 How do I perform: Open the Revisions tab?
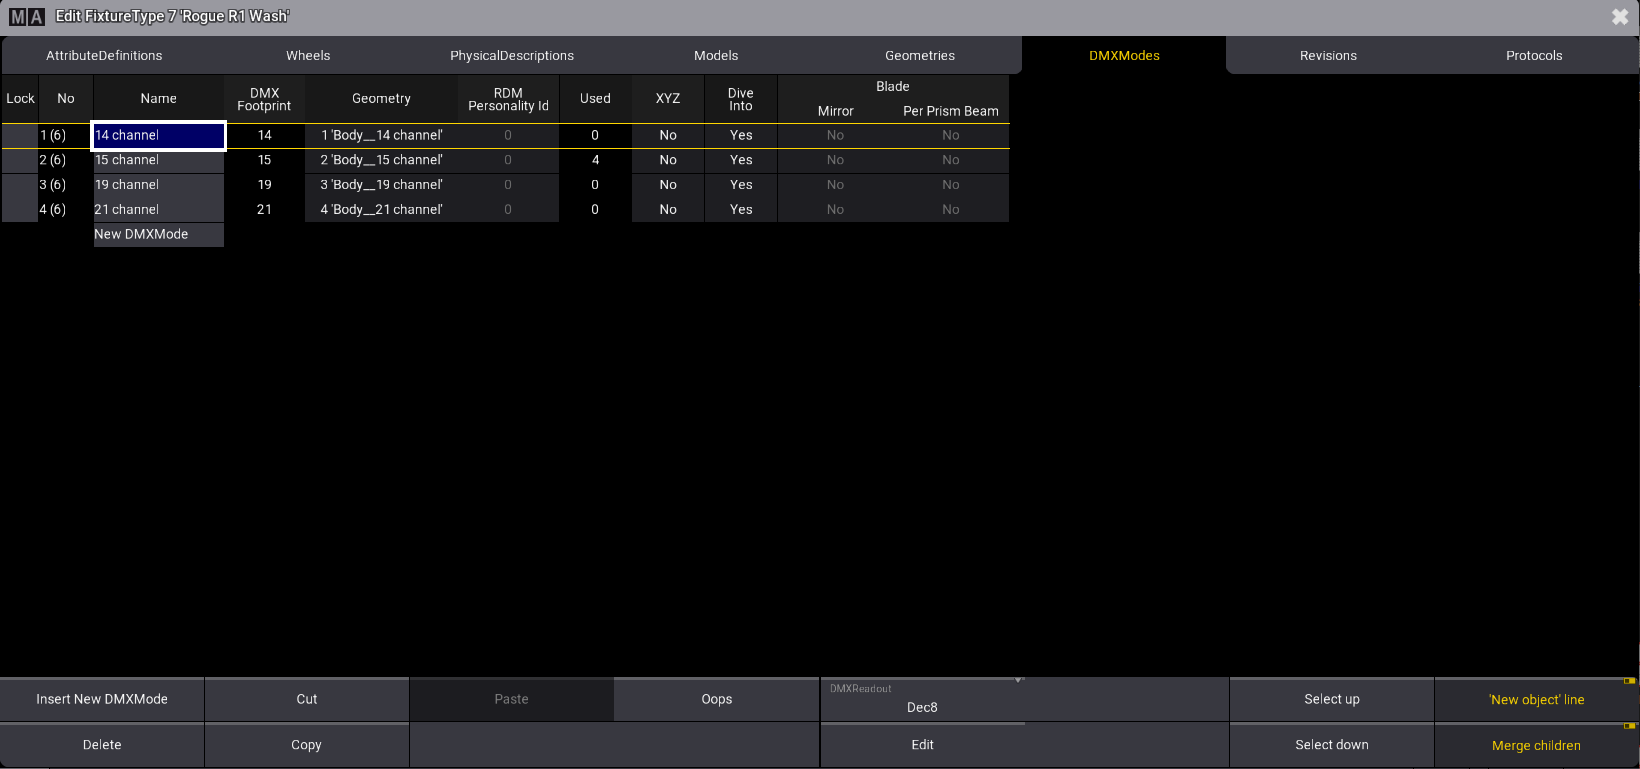(1328, 56)
